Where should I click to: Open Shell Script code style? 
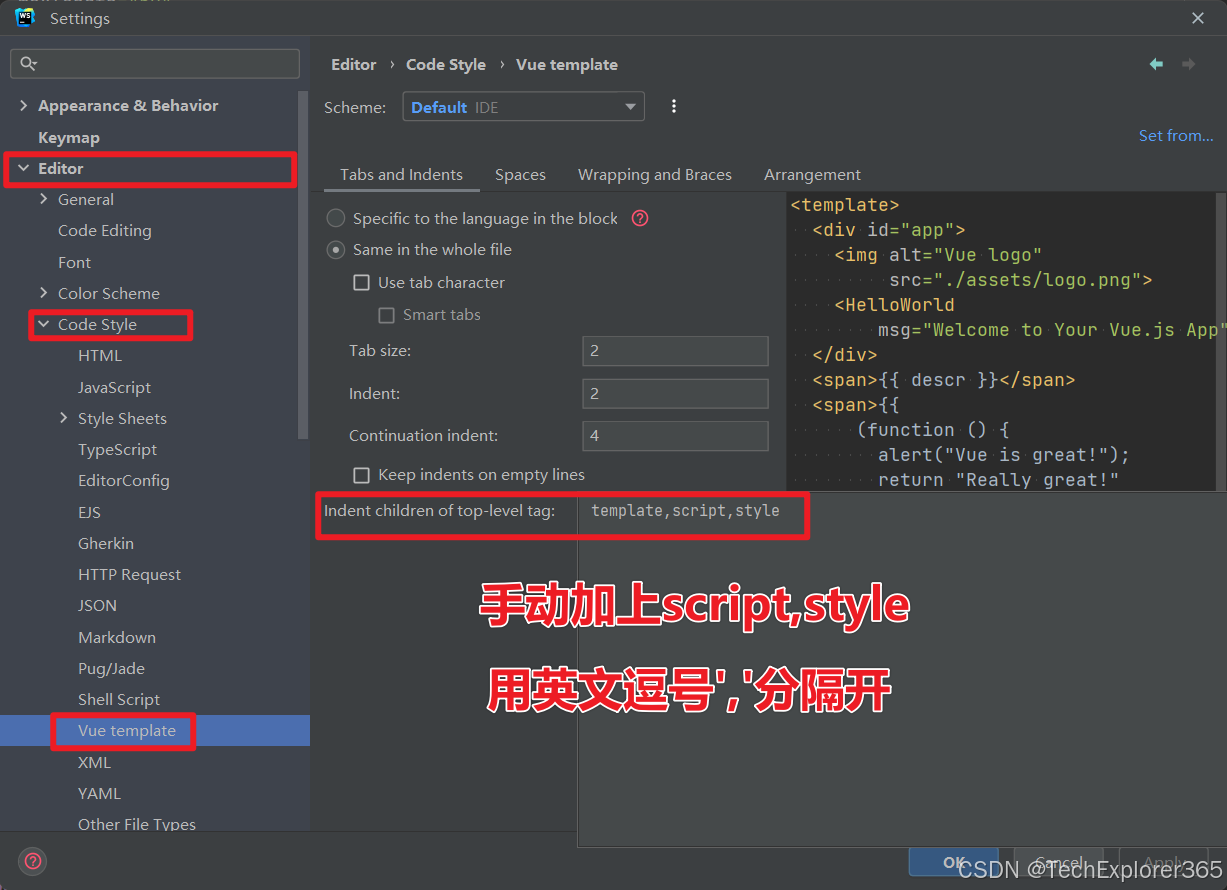119,699
